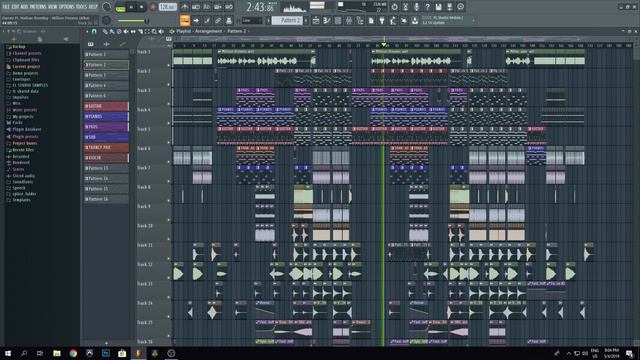Mute Track 2 with its green dot
Viewport: 640px width, 360px height.
169,84
